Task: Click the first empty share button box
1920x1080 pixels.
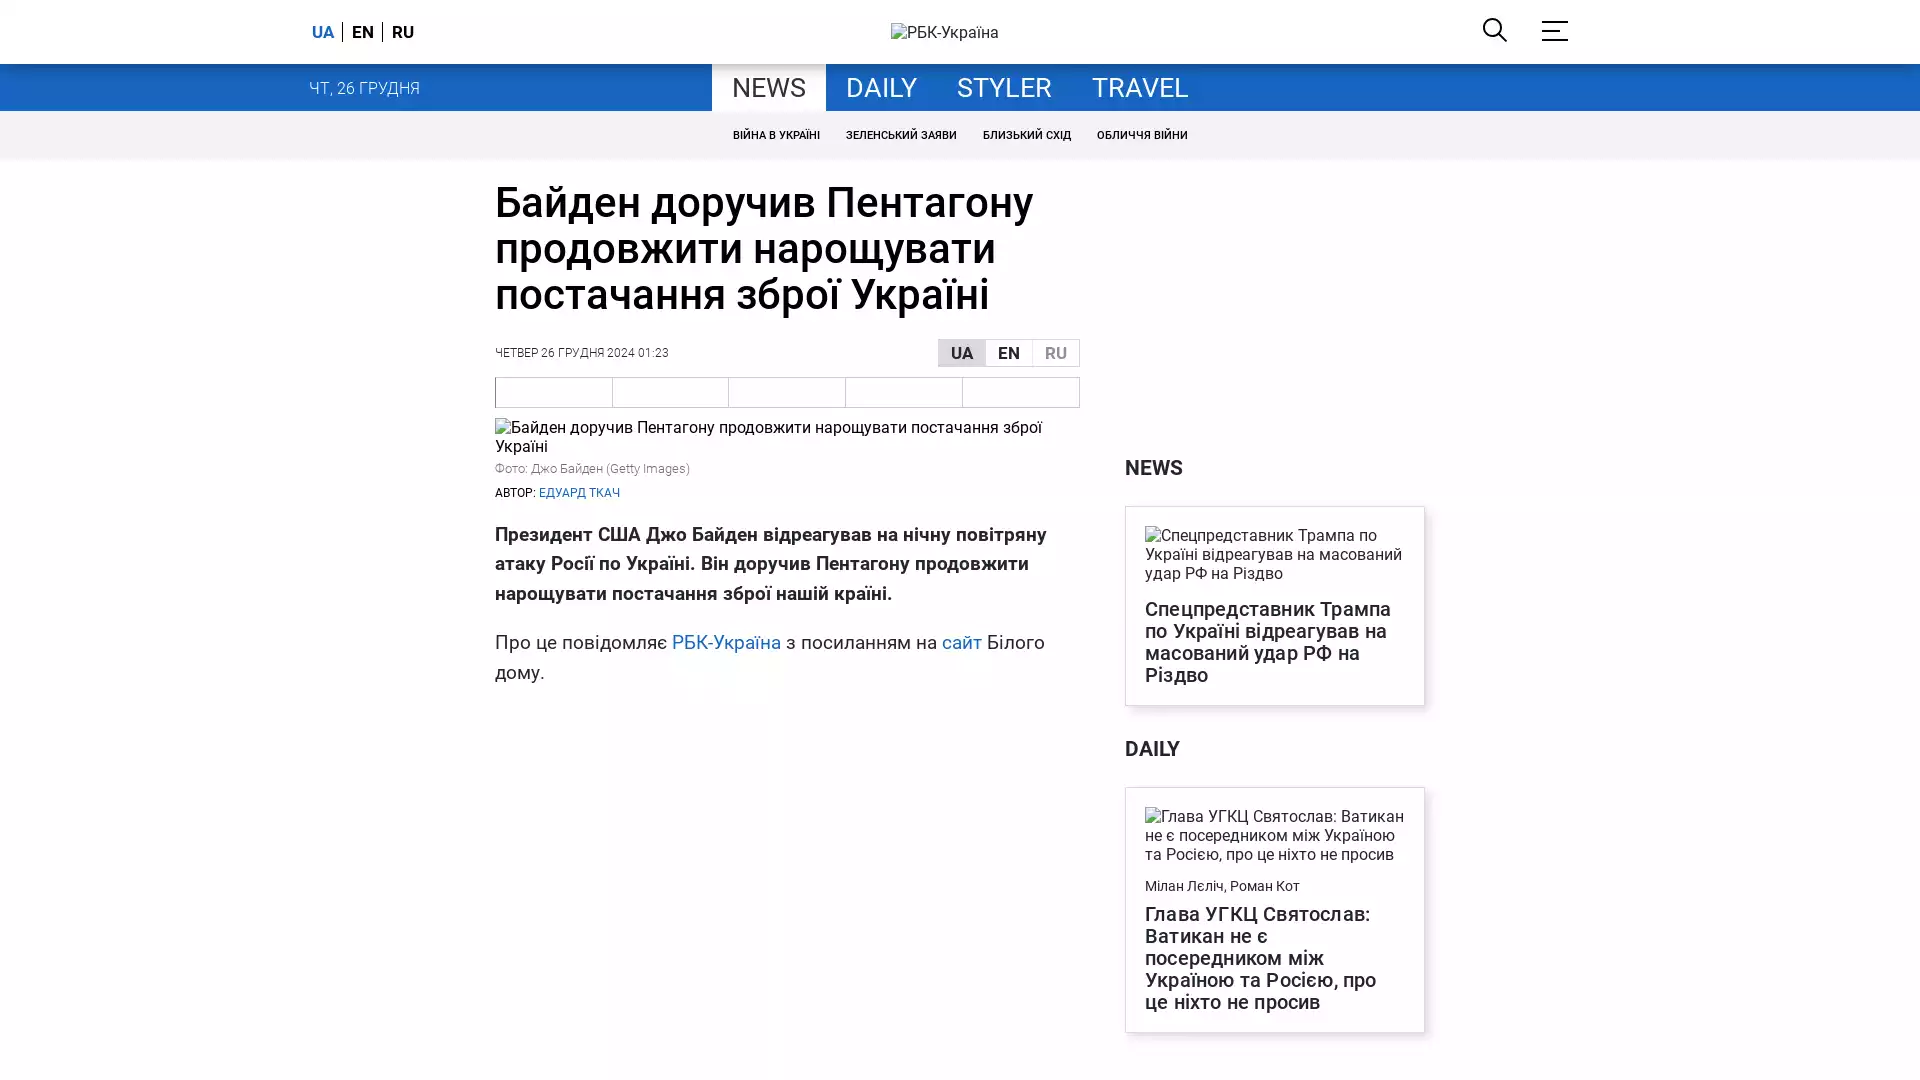Action: click(553, 392)
